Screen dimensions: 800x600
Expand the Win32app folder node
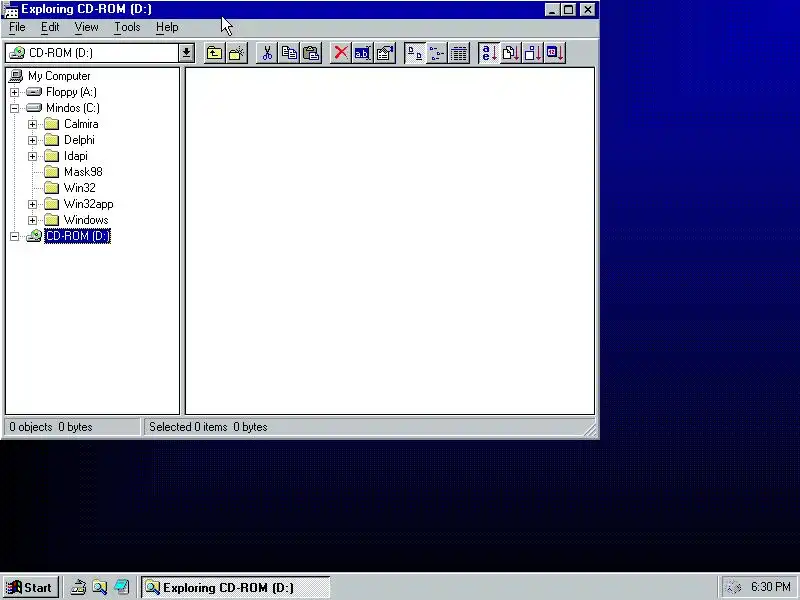click(x=33, y=204)
